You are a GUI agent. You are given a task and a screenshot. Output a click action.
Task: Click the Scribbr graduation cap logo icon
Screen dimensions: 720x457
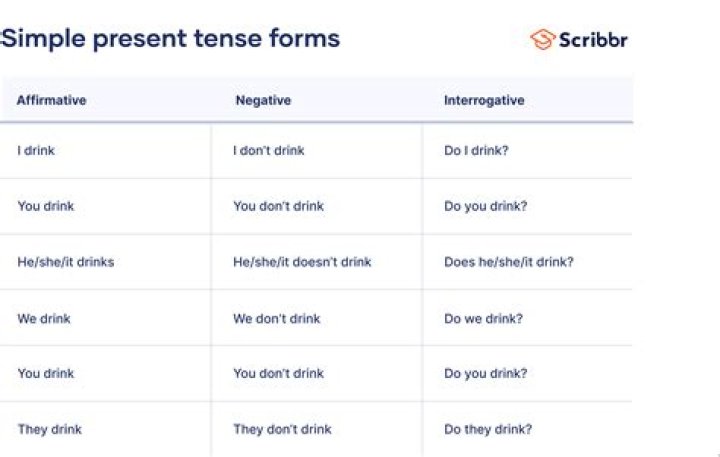pos(542,40)
